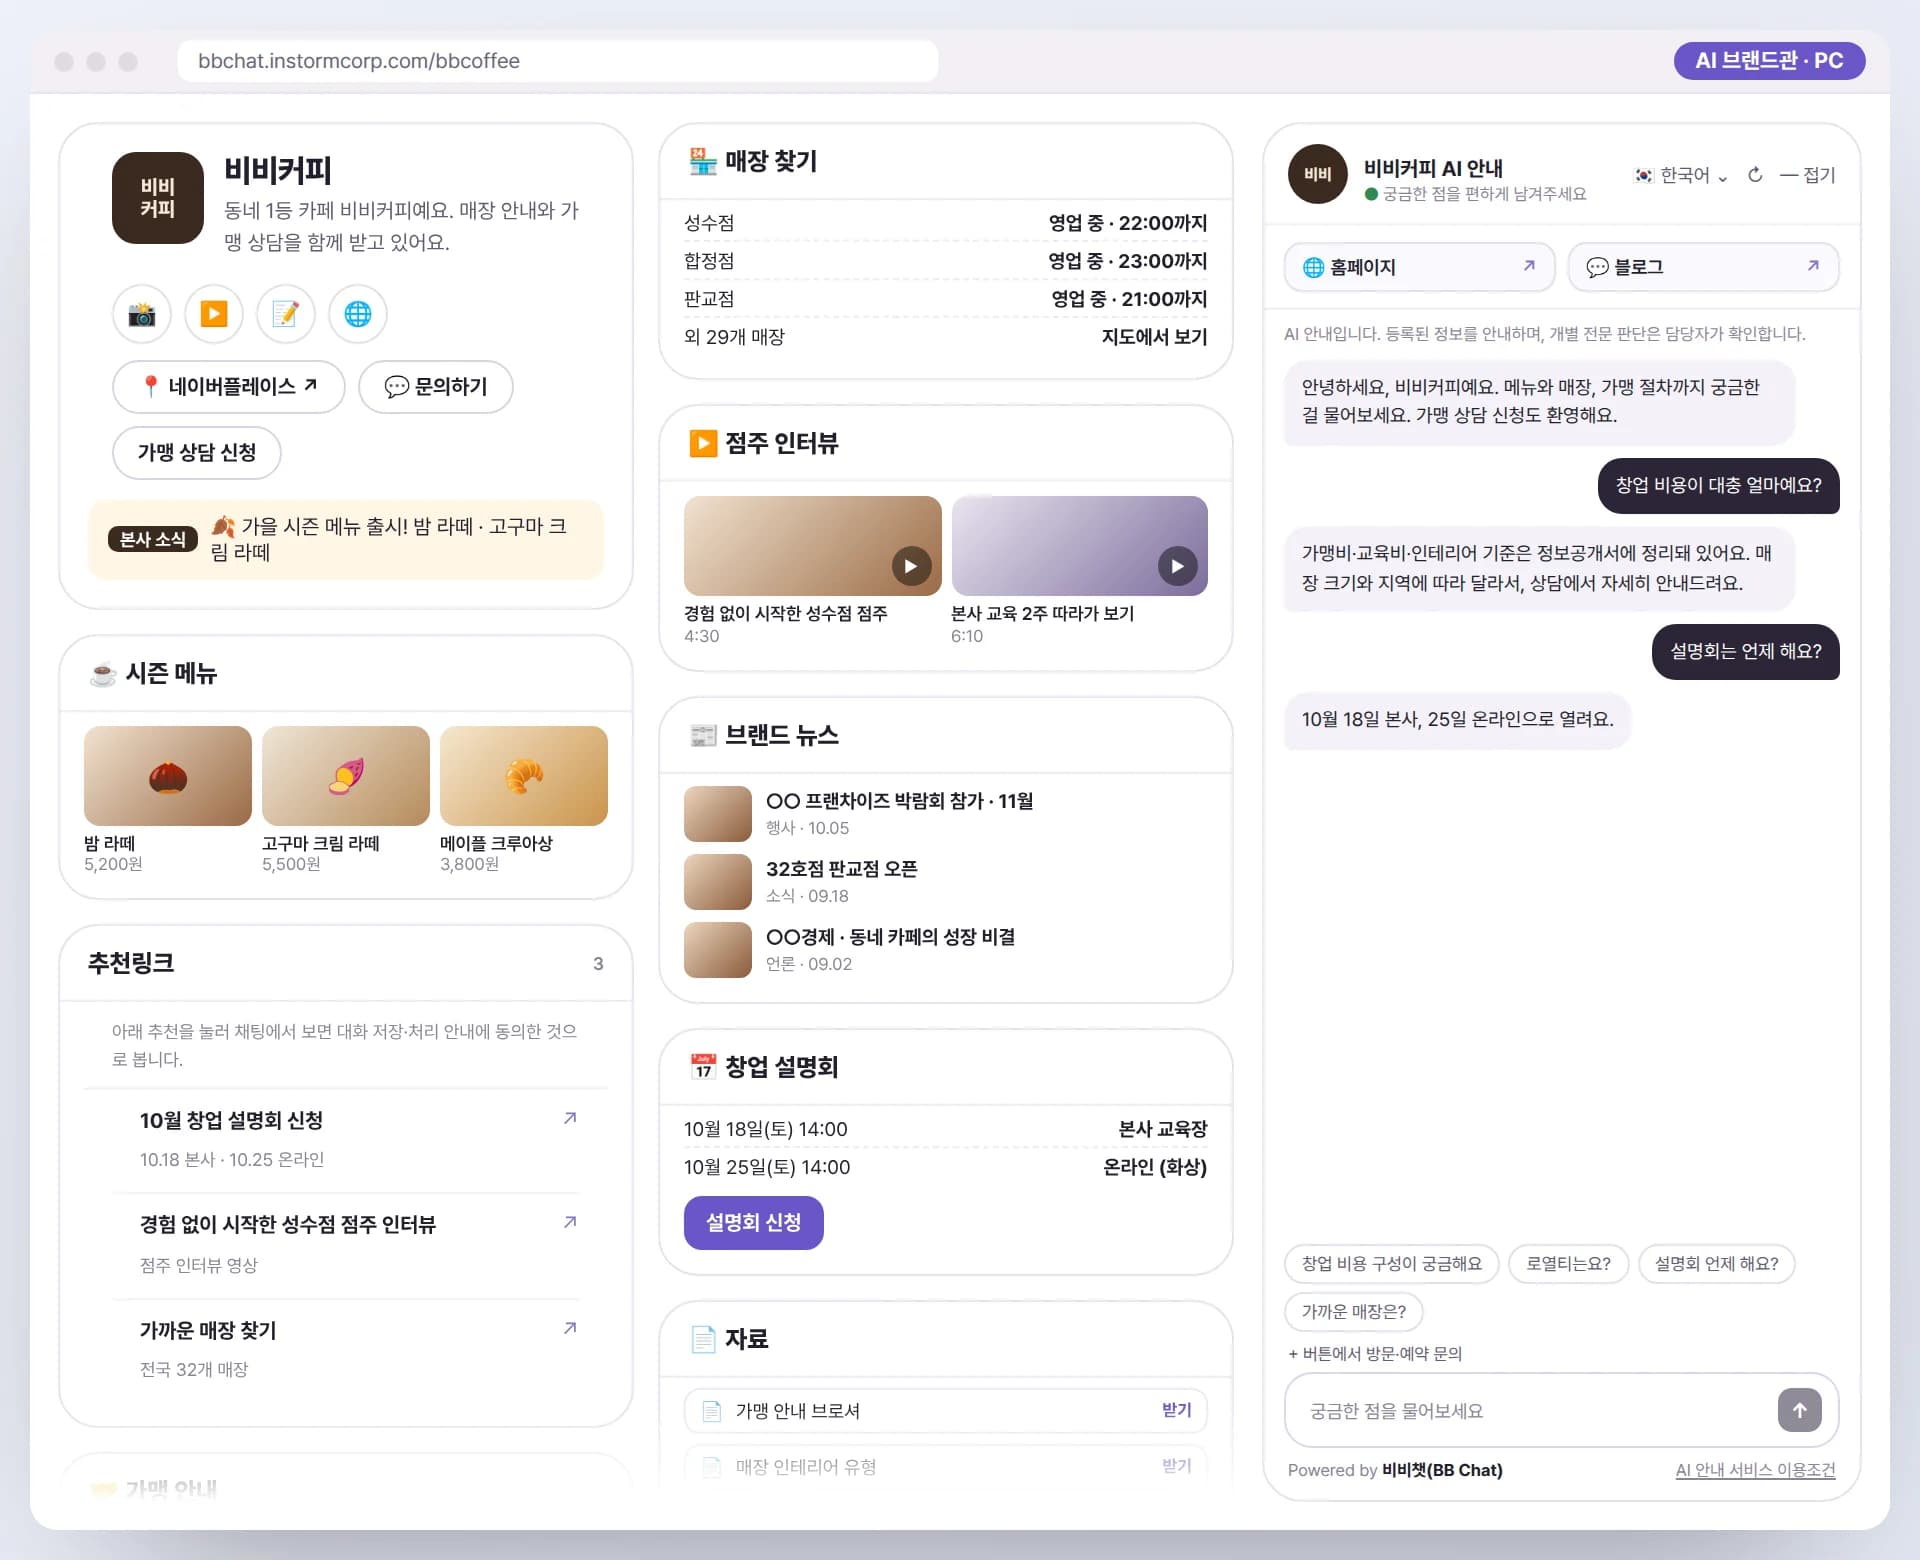Click the 밤 라떼 menu thumbnail
The height and width of the screenshot is (1560, 1920).
point(168,776)
